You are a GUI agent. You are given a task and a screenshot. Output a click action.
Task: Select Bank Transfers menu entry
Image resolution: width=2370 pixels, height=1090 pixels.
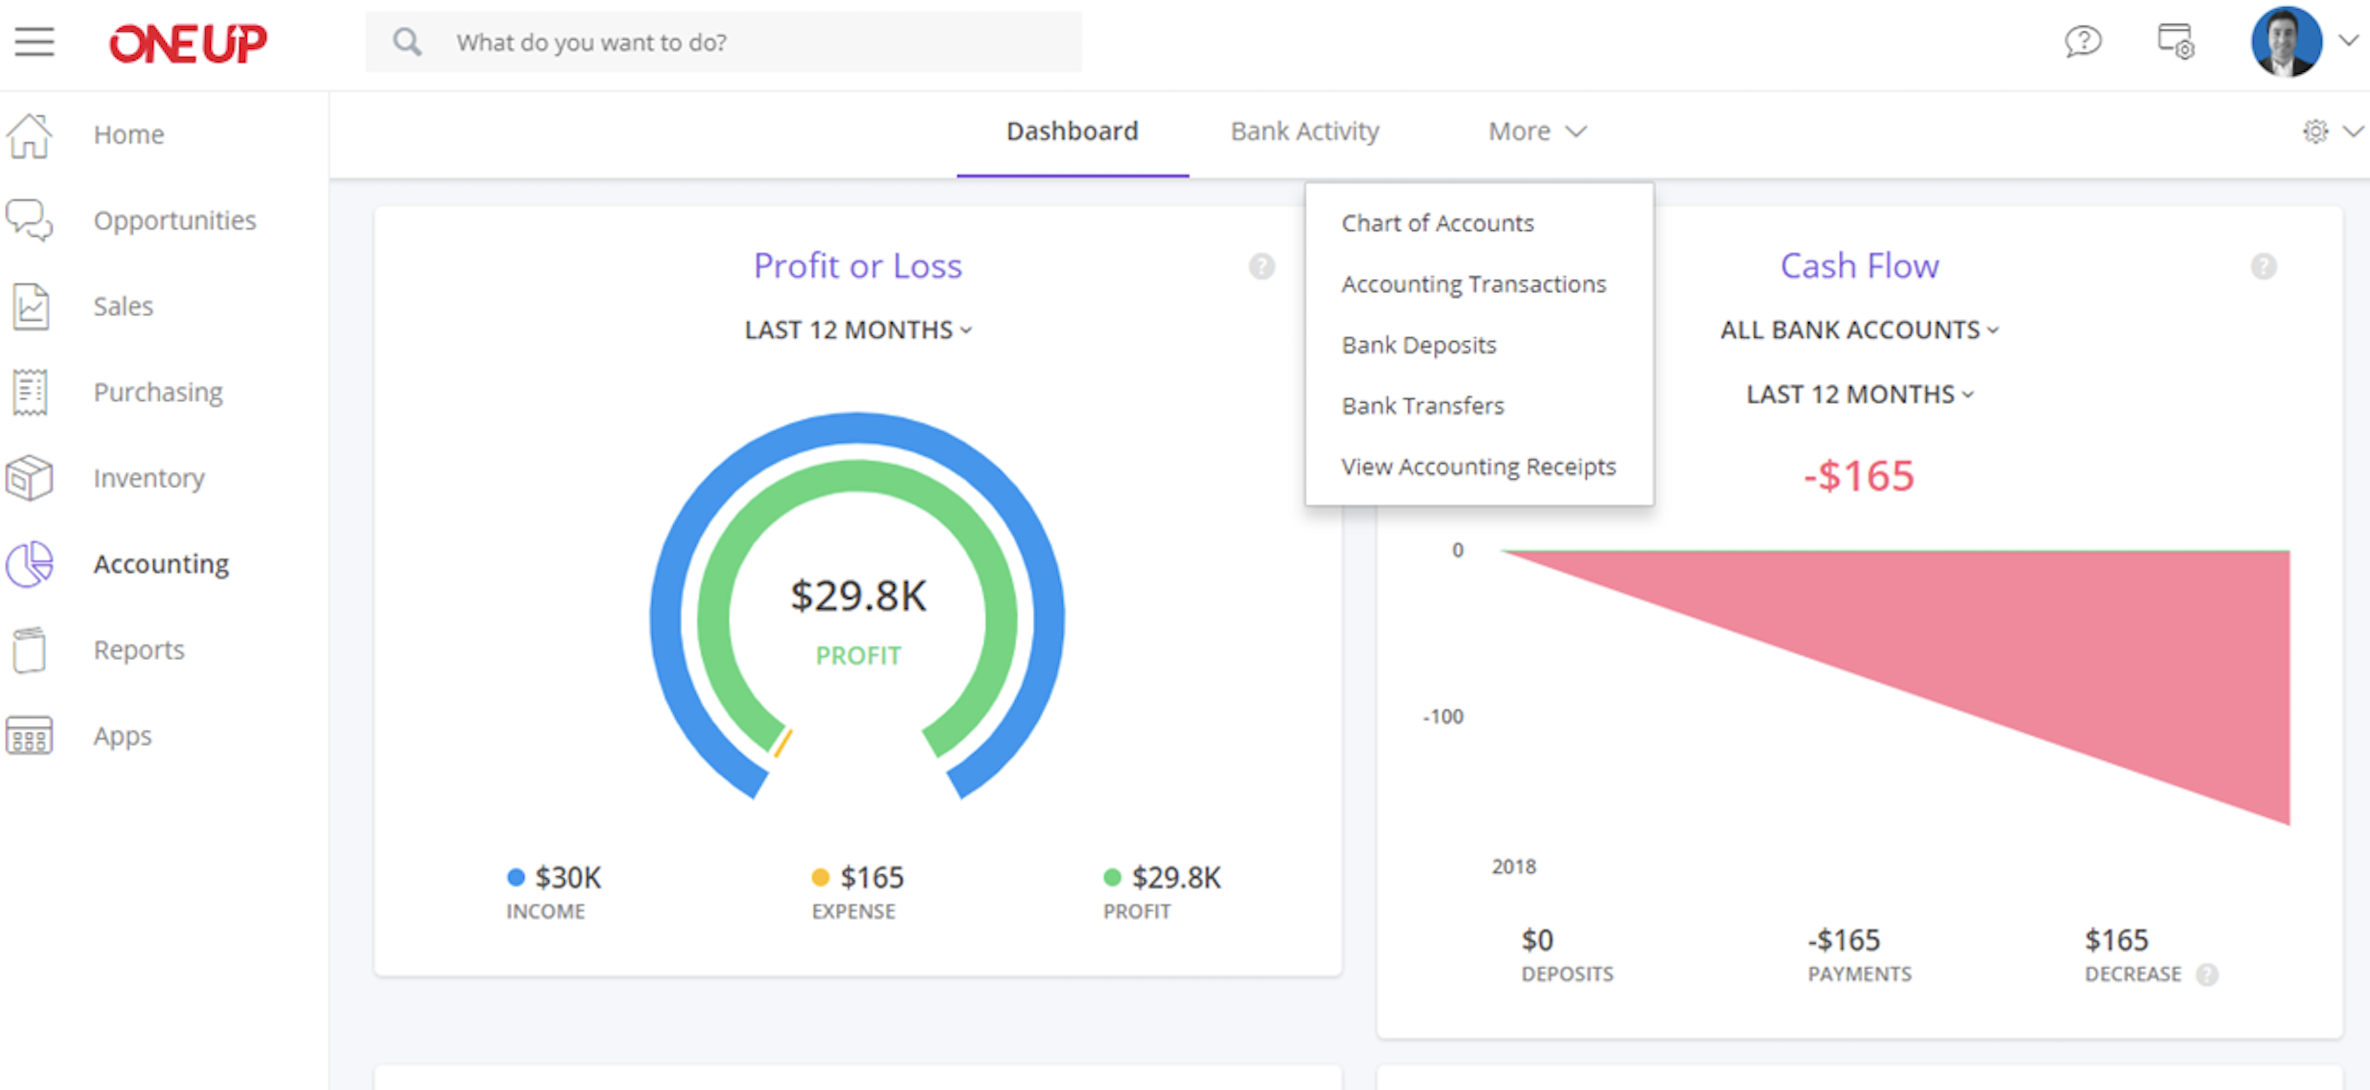click(1422, 406)
